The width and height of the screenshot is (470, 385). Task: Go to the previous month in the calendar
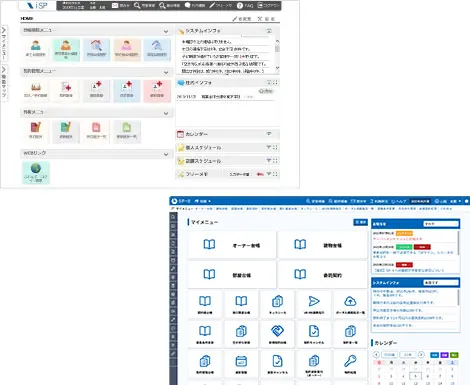click(376, 354)
